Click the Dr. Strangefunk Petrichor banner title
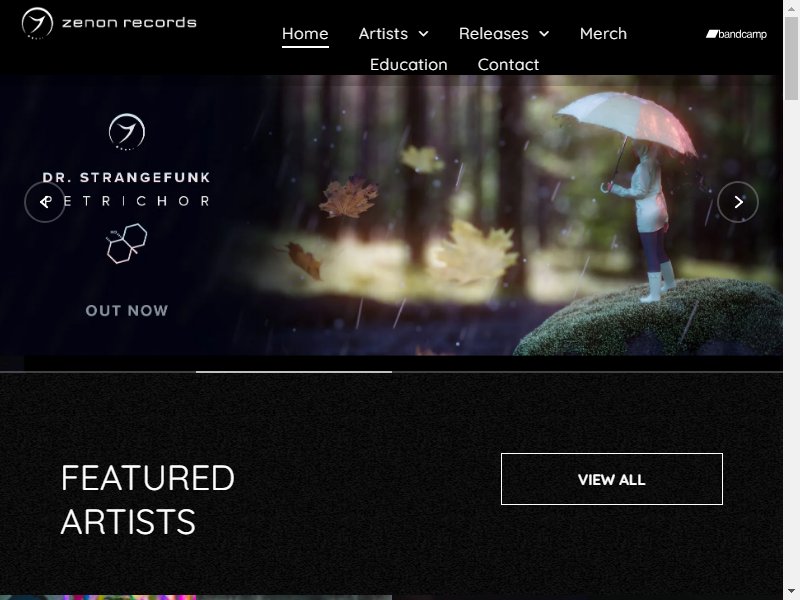The height and width of the screenshot is (600, 800). click(x=127, y=189)
